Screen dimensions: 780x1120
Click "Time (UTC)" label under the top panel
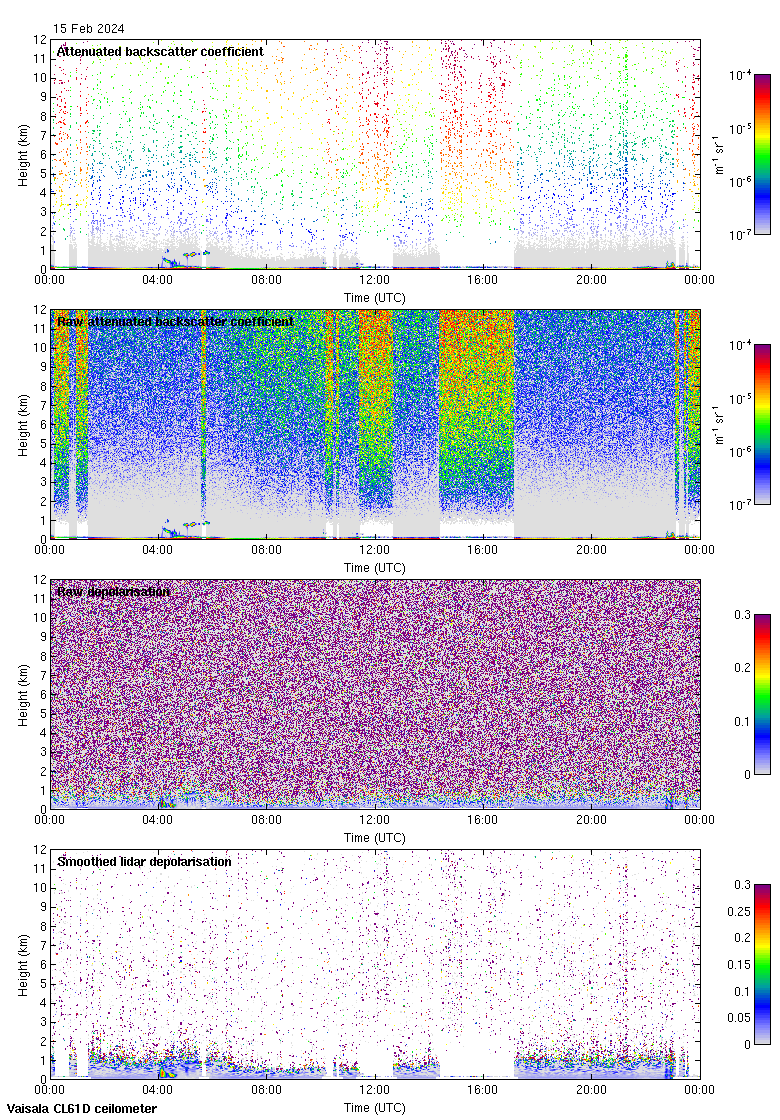click(x=374, y=297)
